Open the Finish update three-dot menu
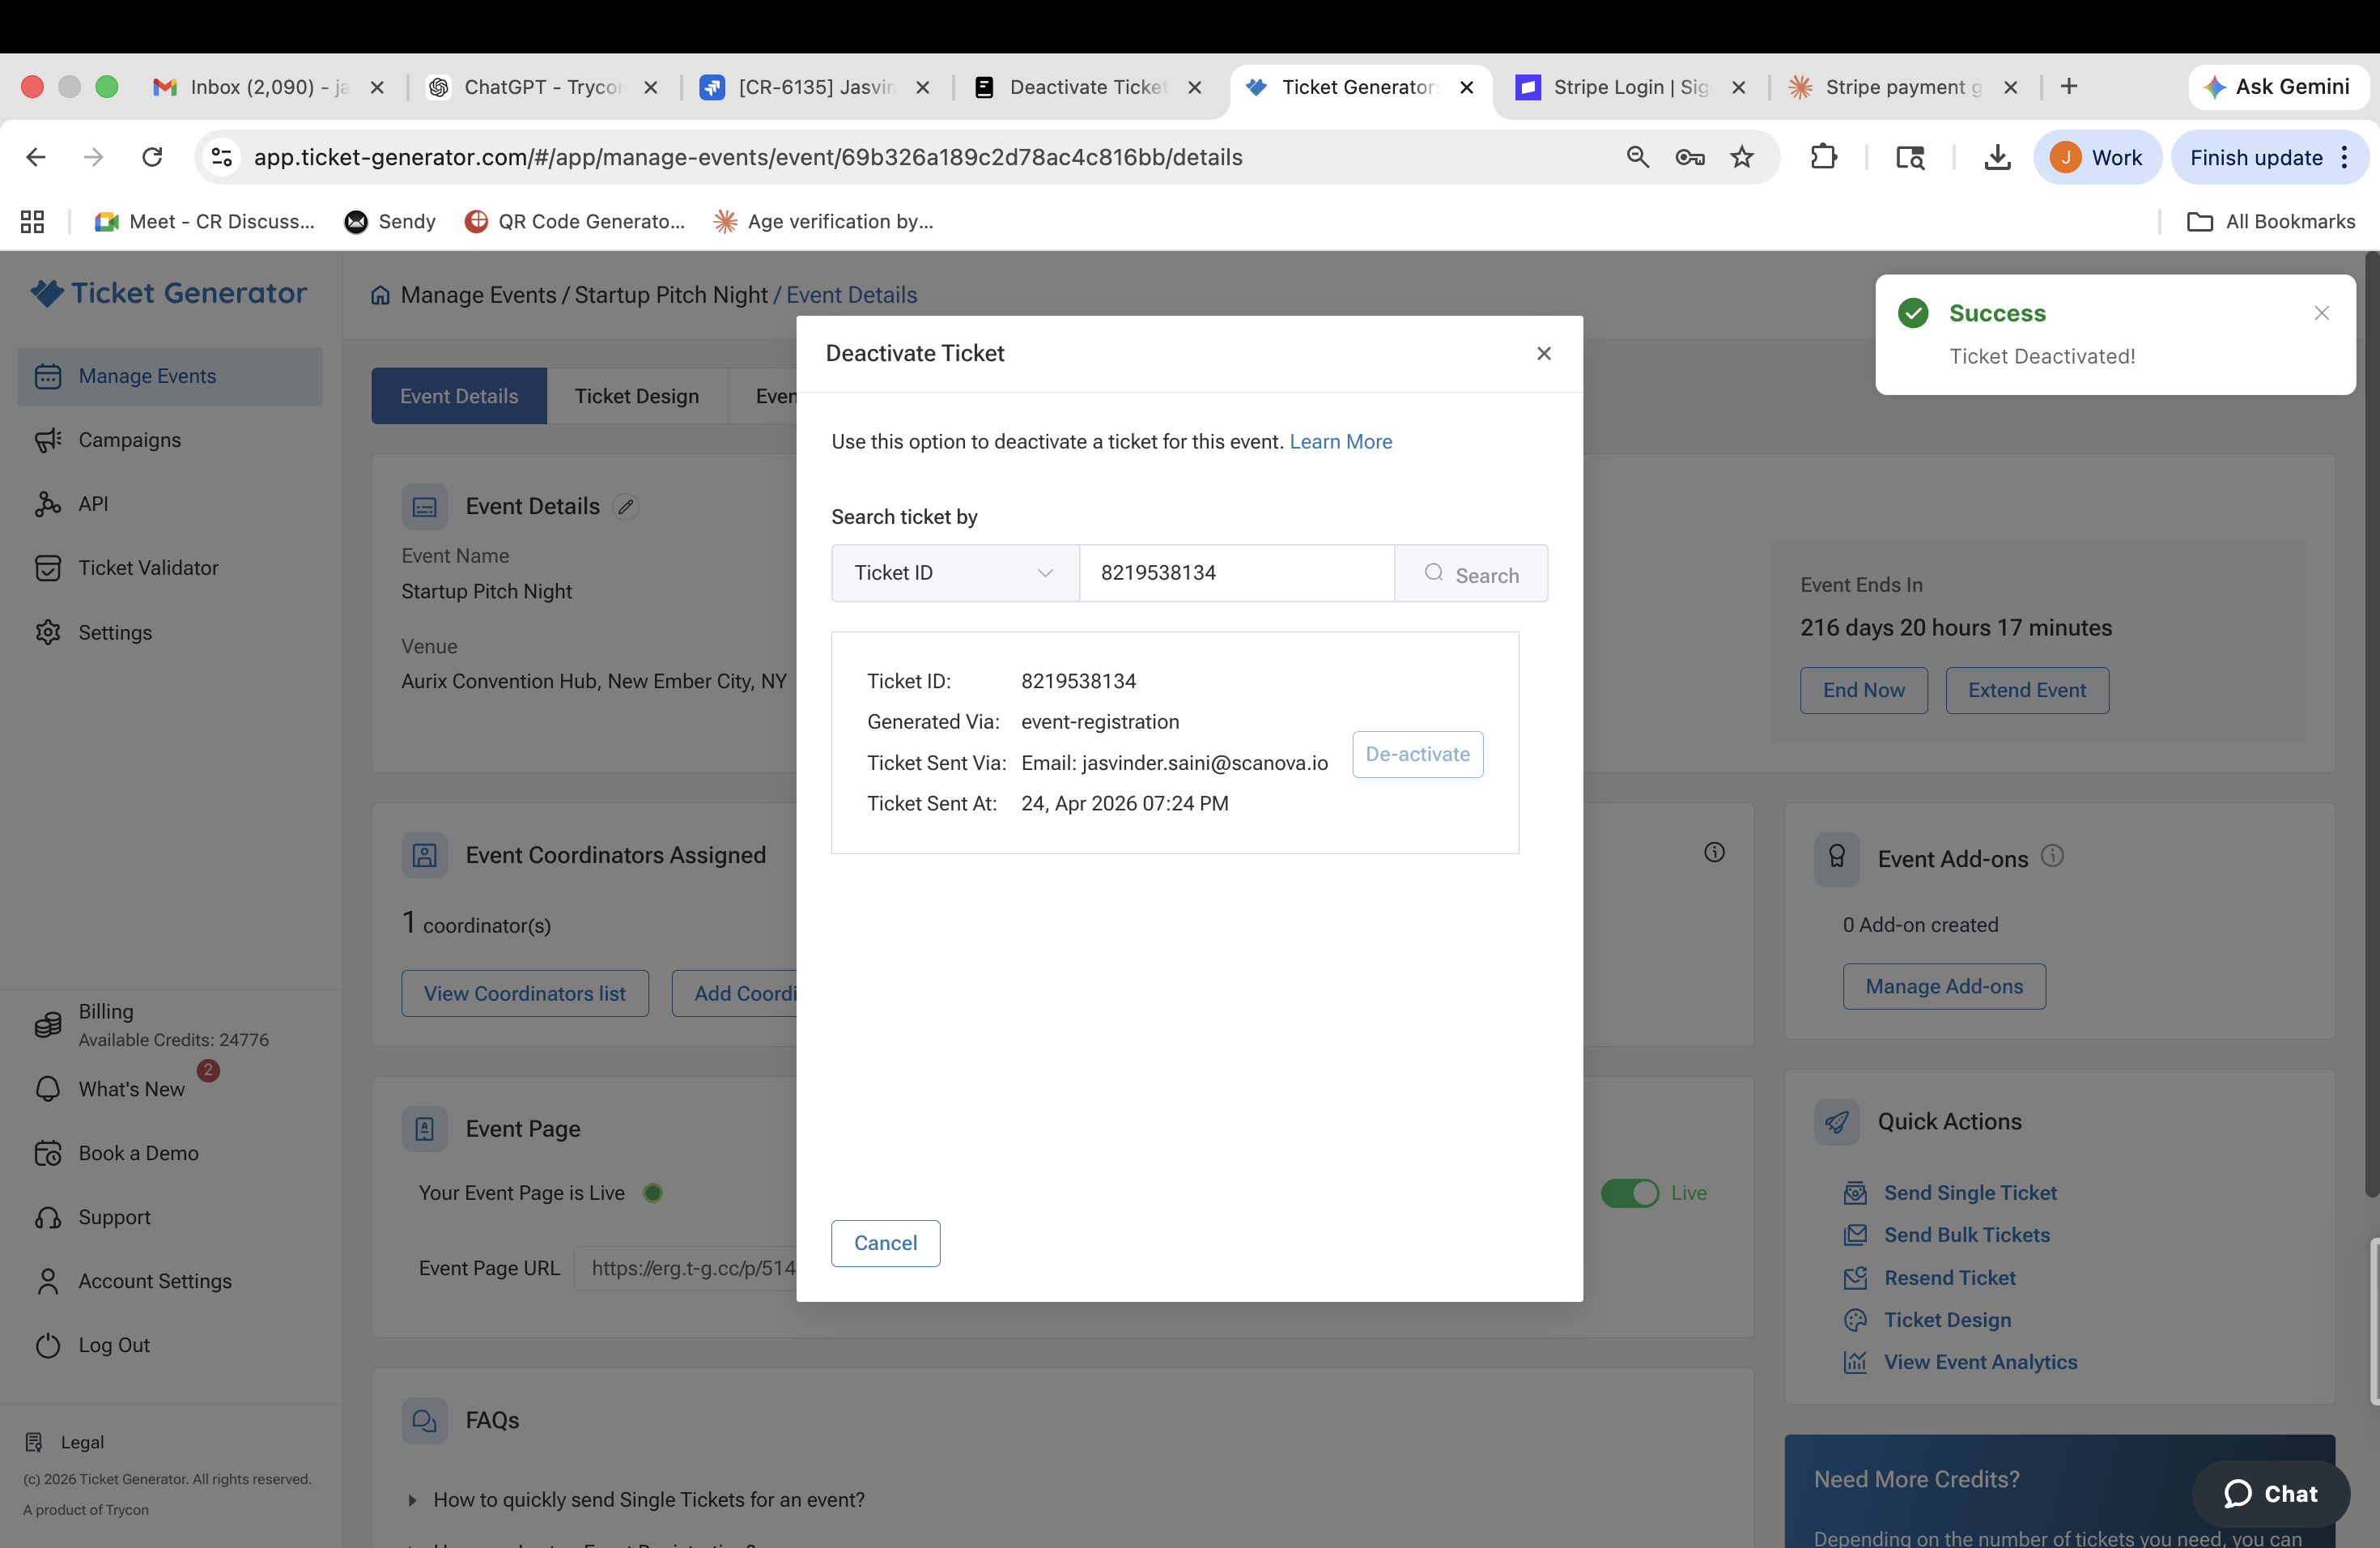The height and width of the screenshot is (1548, 2380). tap(2344, 157)
